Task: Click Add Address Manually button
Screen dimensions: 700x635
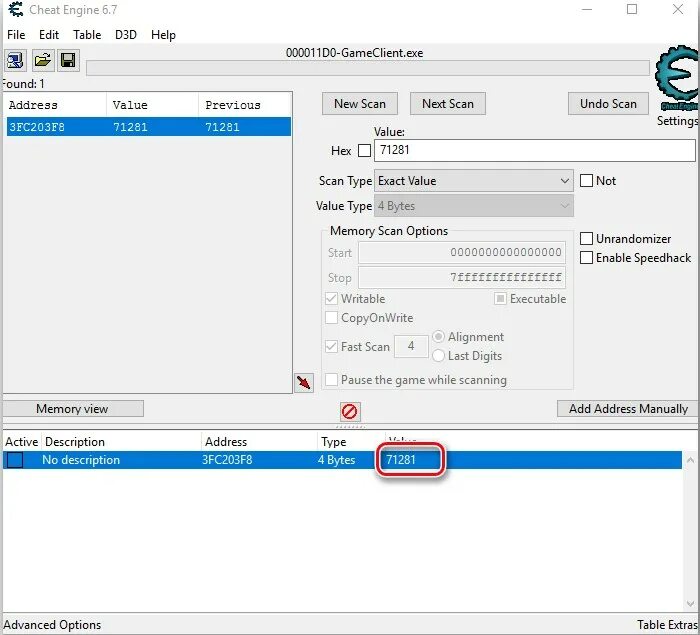Action: click(627, 409)
